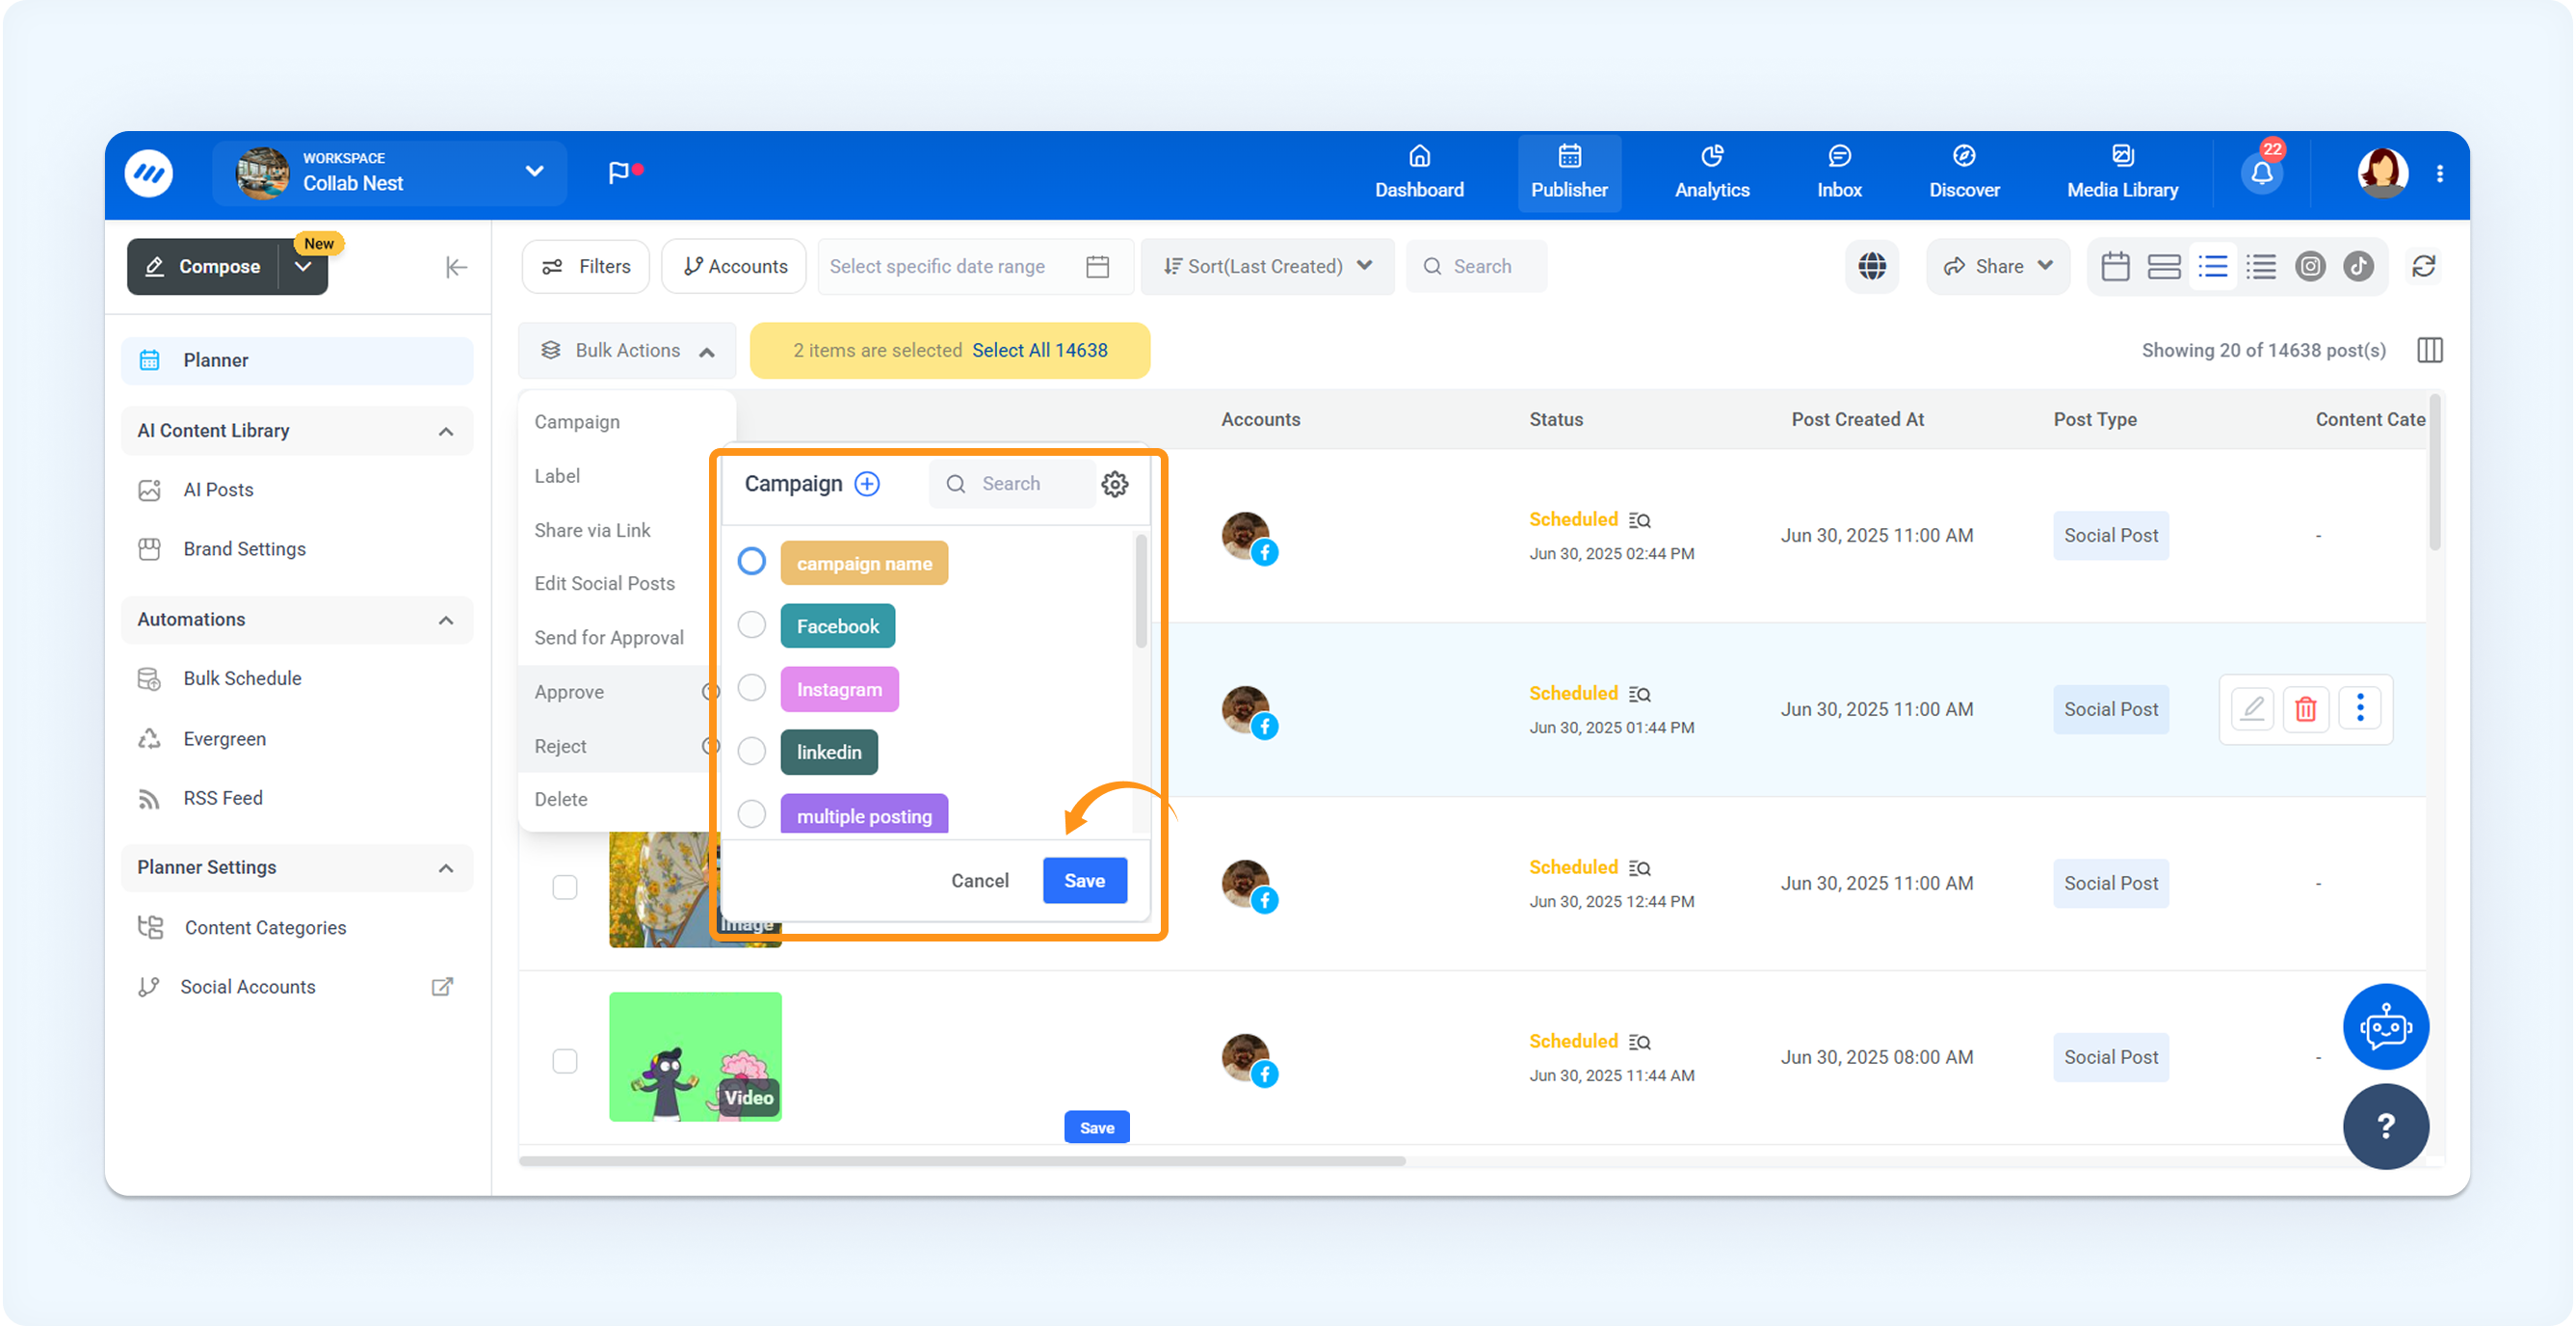Viewport: 2576px width, 1326px height.
Task: Add a new campaign with plus icon
Action: tap(867, 484)
